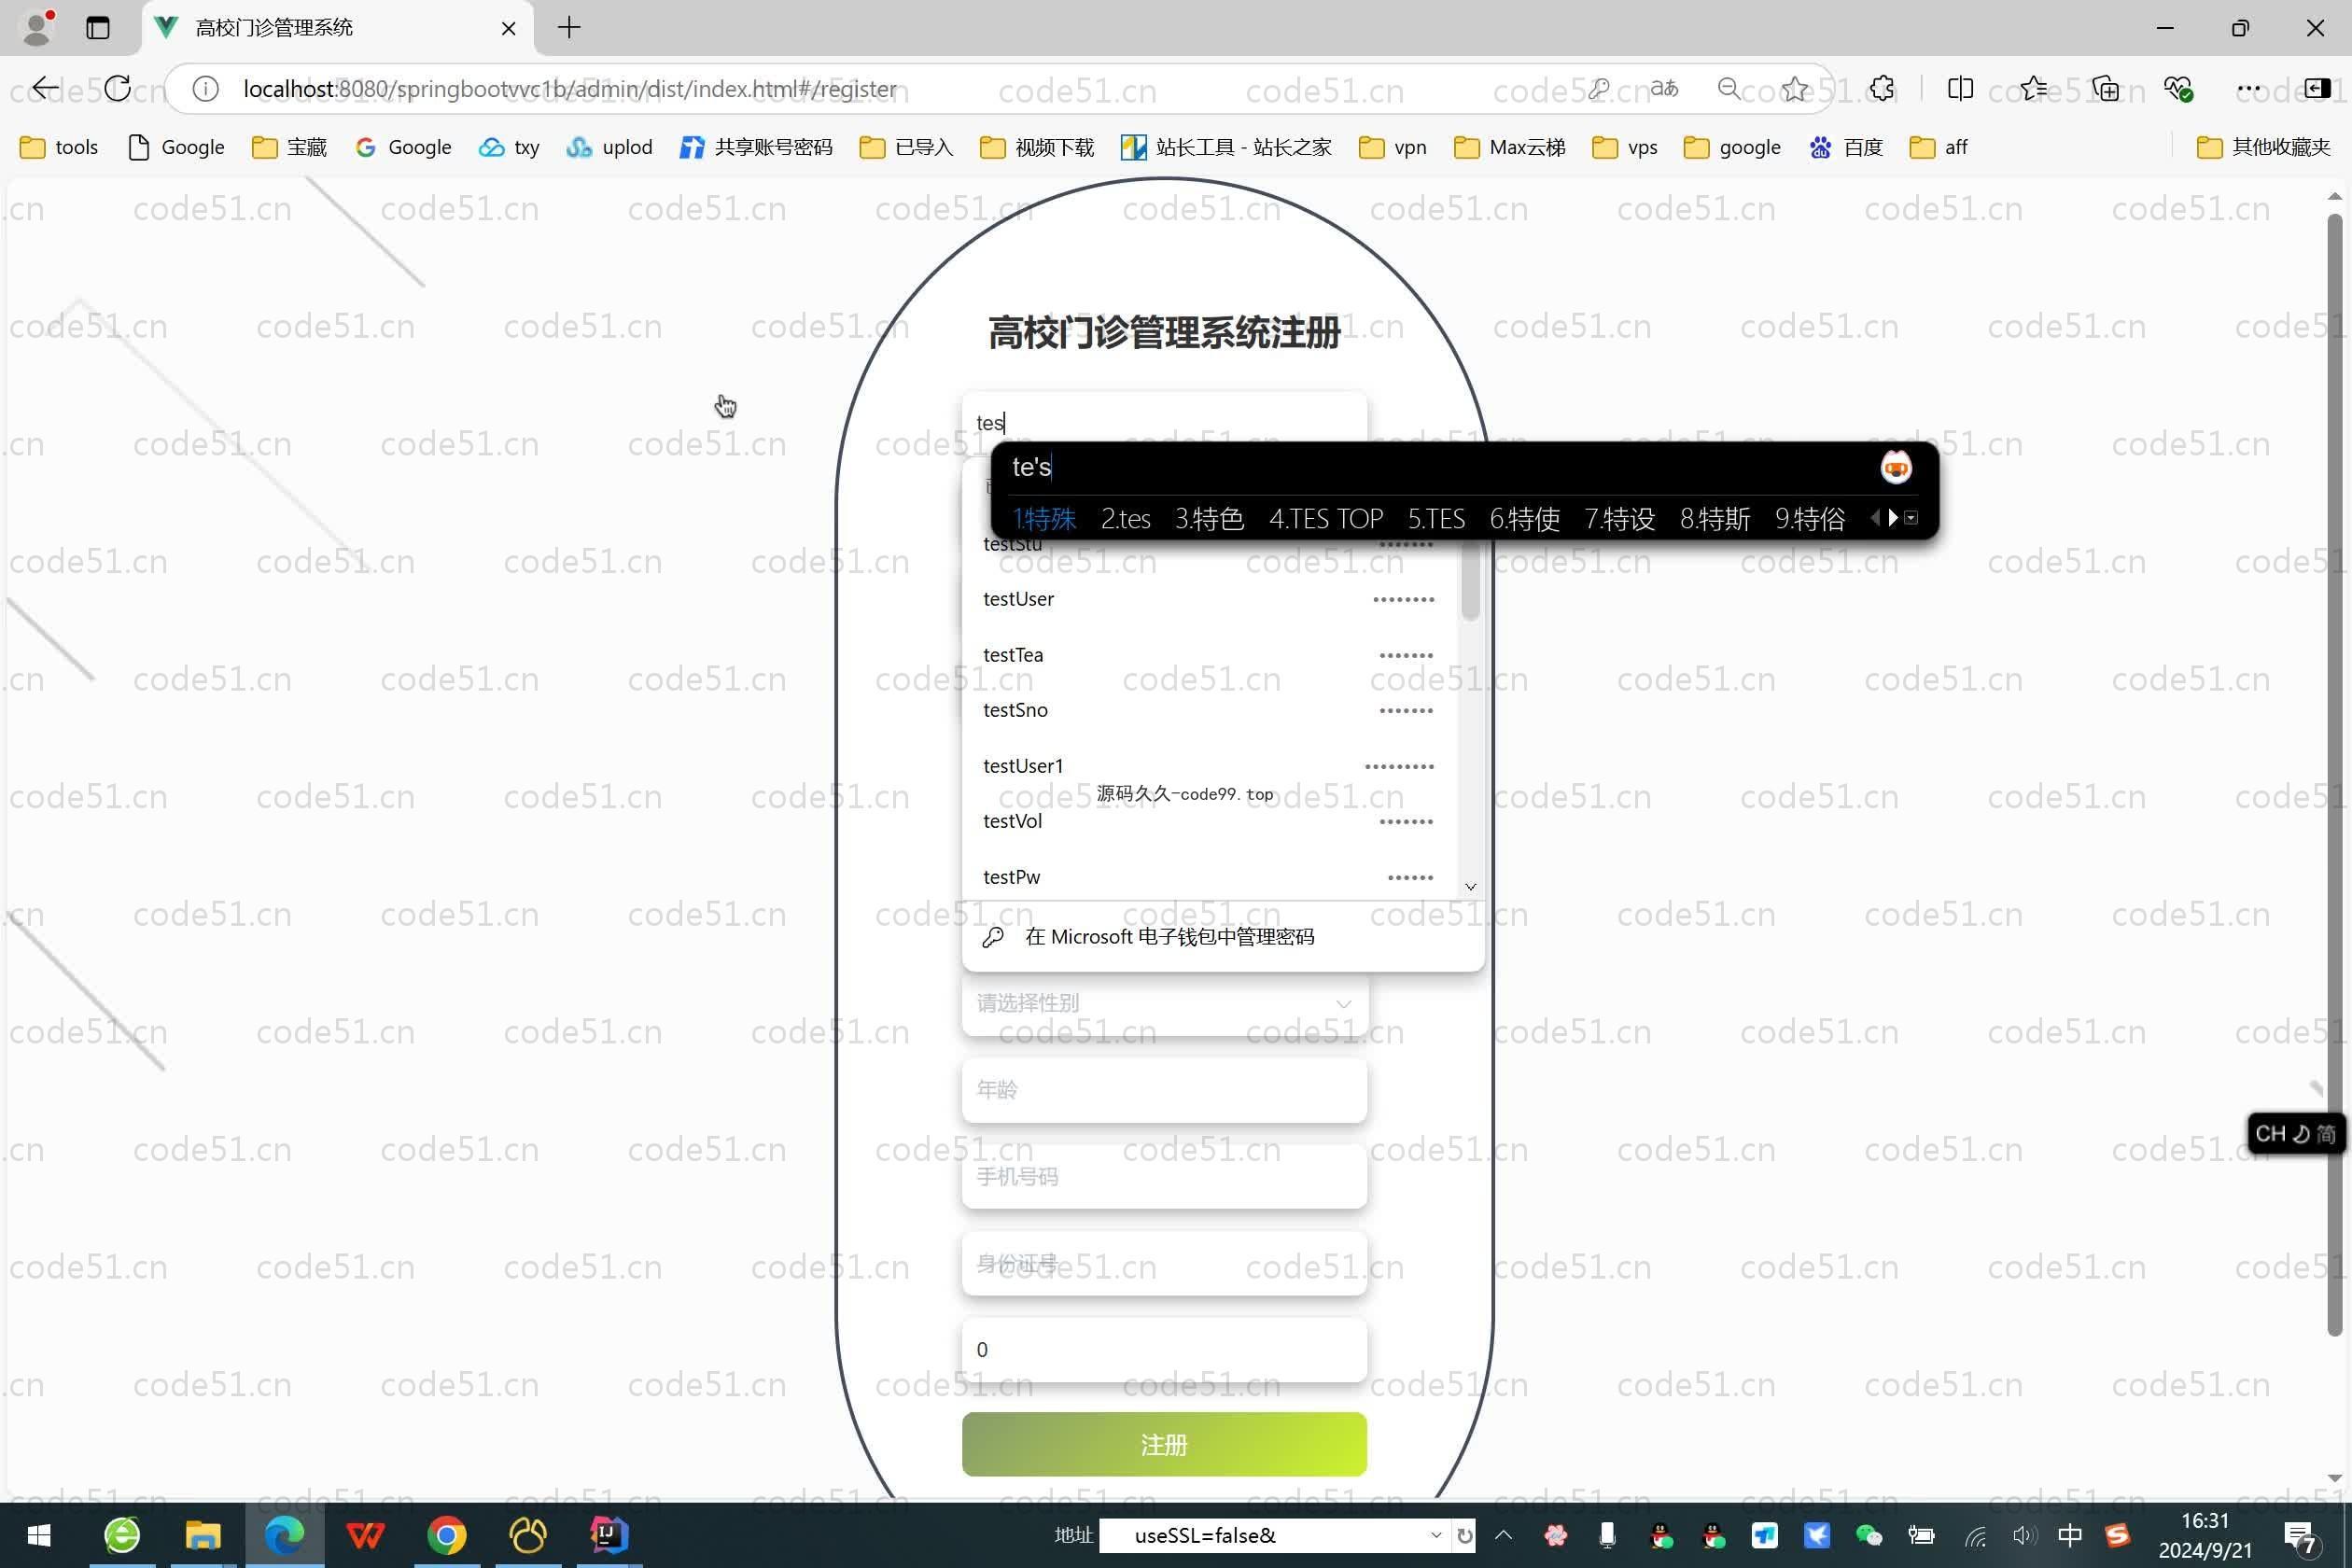Open site information icon in address bar

click(x=205, y=89)
